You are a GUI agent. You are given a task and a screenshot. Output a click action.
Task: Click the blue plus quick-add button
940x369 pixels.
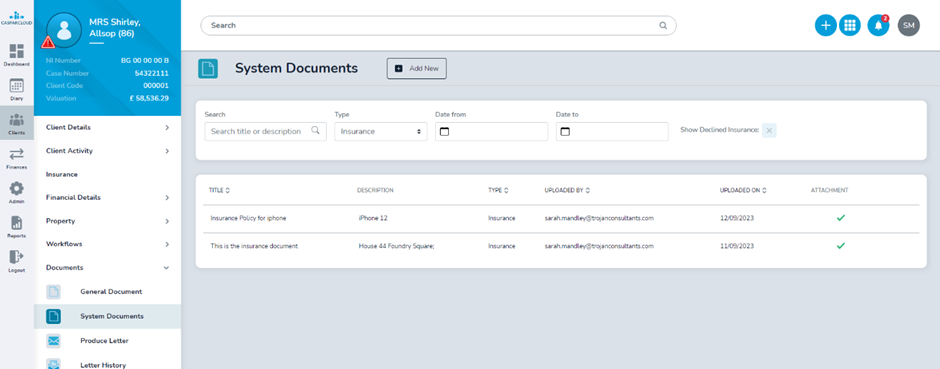pos(825,25)
